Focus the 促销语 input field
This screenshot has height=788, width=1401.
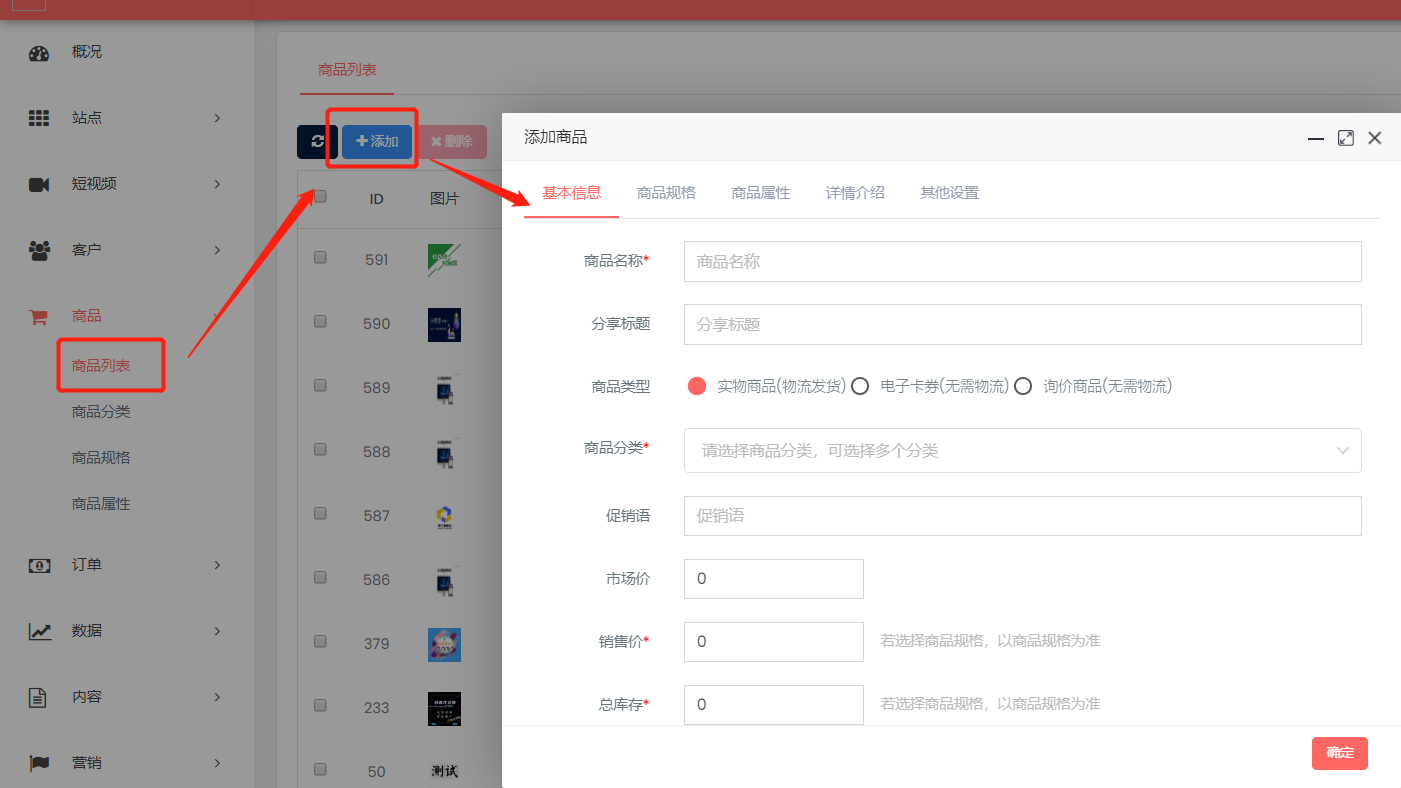point(1023,516)
